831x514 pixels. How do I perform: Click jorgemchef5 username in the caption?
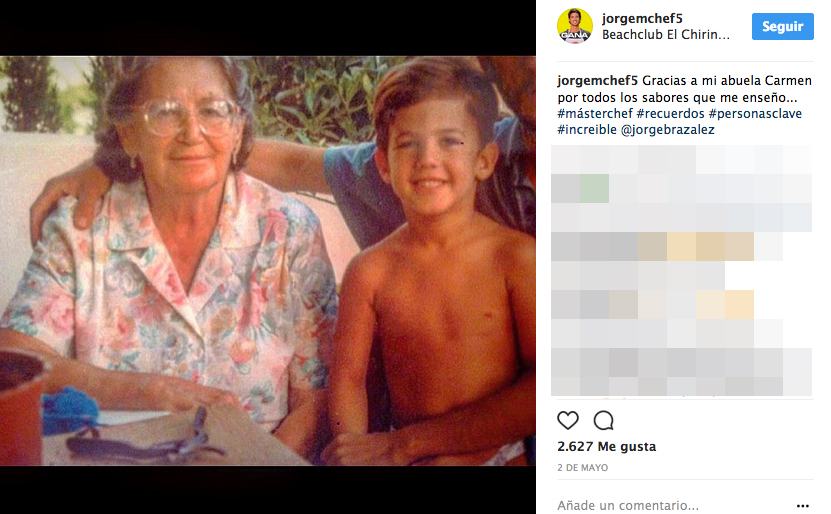pyautogui.click(x=597, y=81)
